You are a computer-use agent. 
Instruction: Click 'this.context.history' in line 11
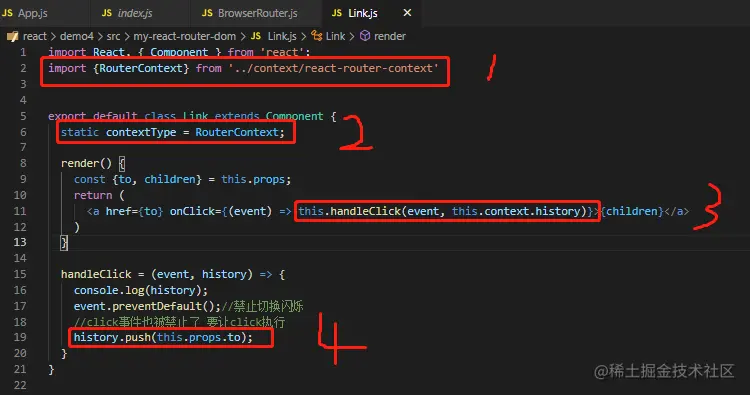click(516, 211)
